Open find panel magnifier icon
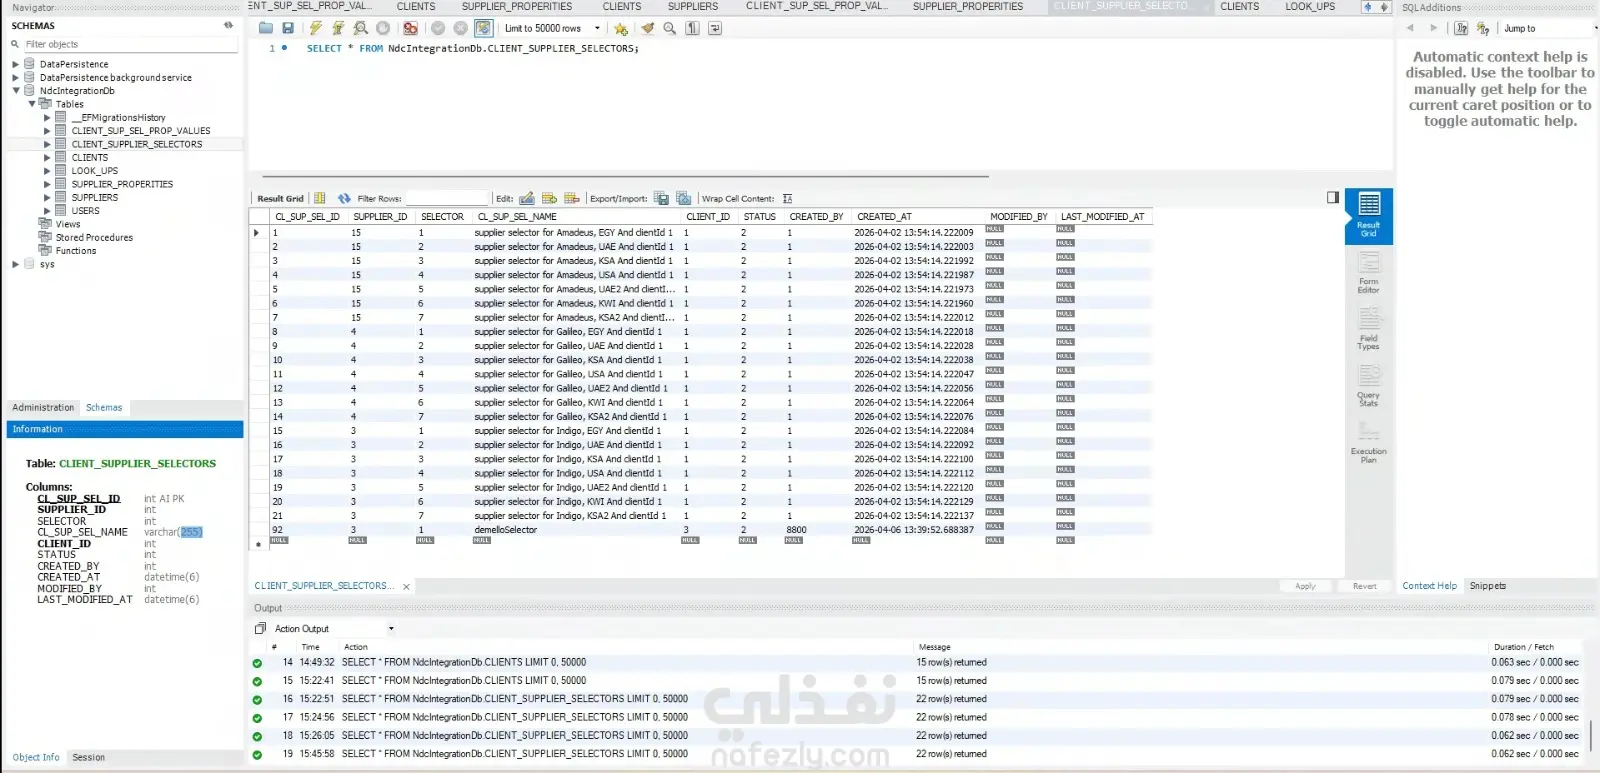 (669, 28)
